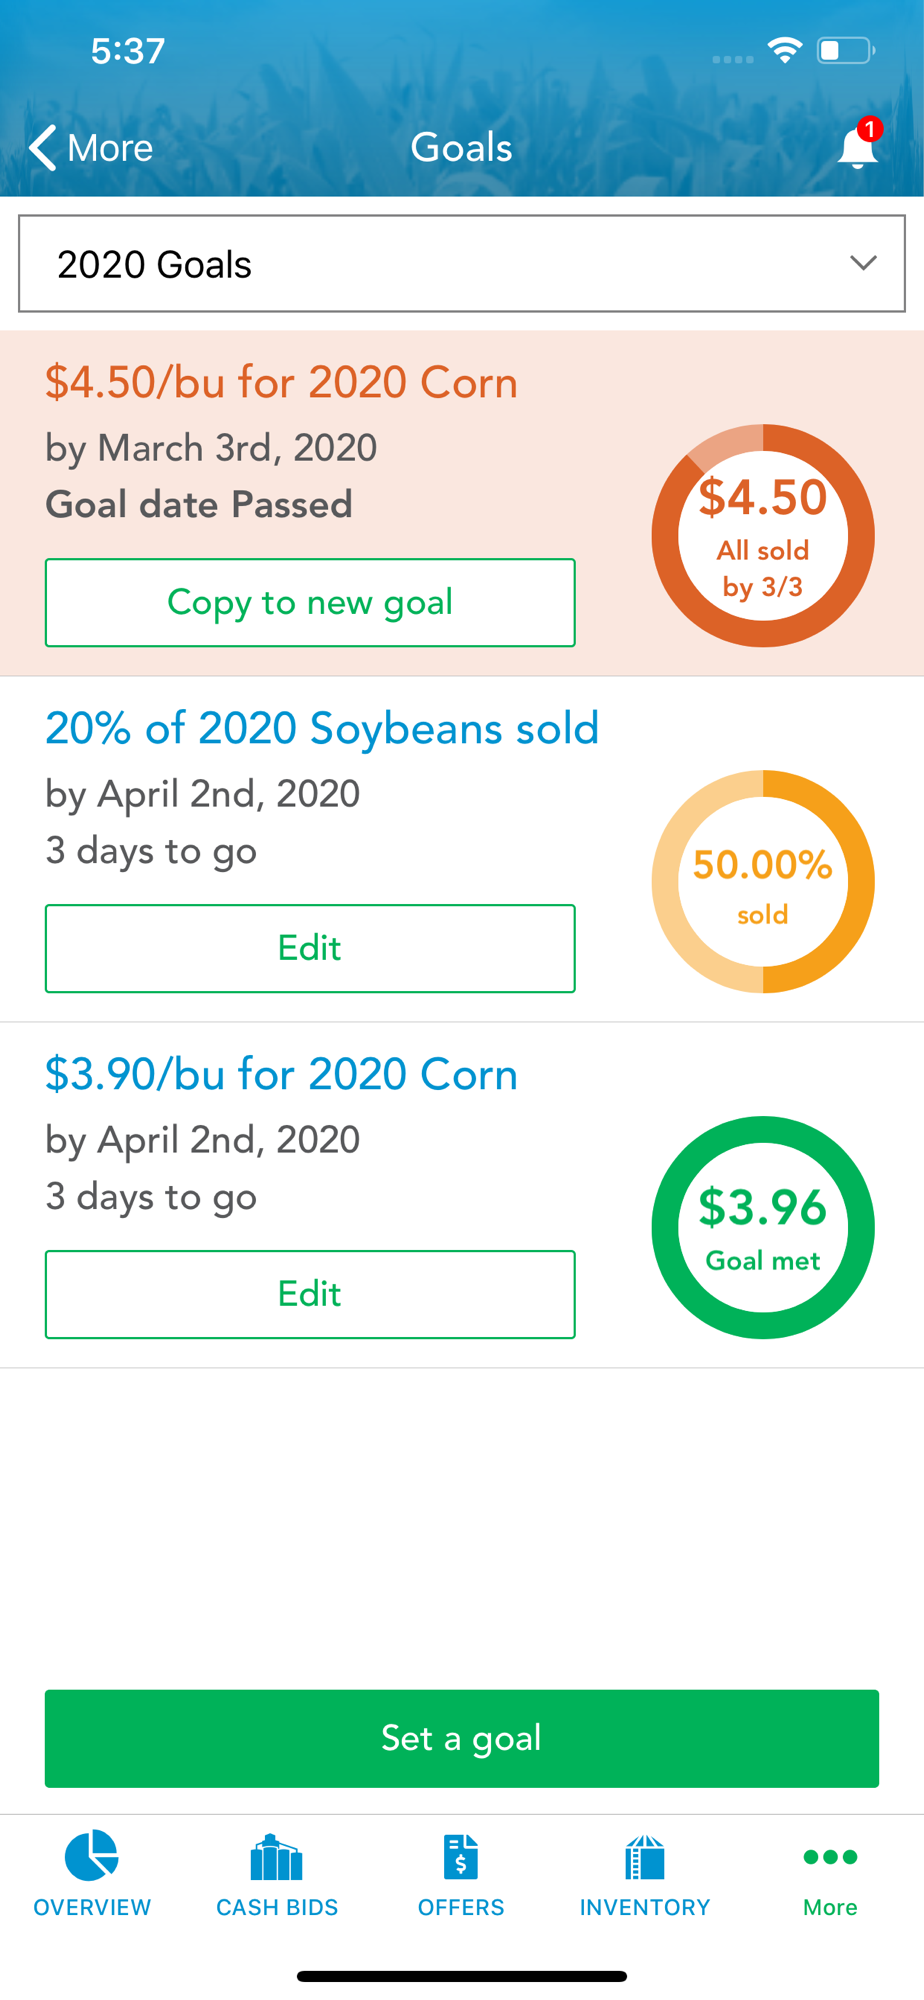The height and width of the screenshot is (2000, 924).
Task: Open the Inventory grain bin icon
Action: coord(645,1857)
